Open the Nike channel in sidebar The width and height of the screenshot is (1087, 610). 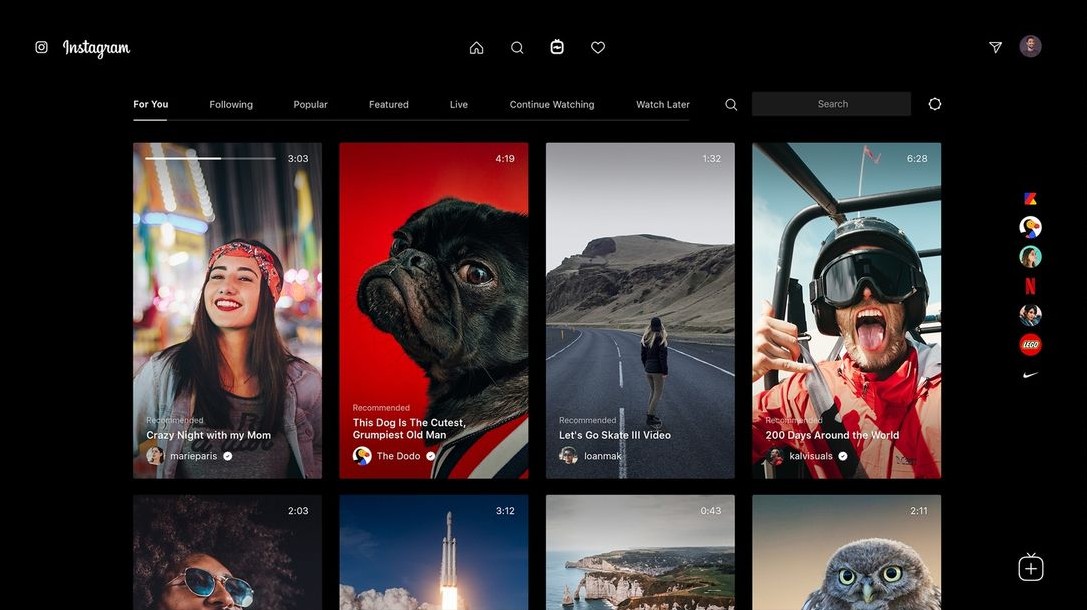1030,375
